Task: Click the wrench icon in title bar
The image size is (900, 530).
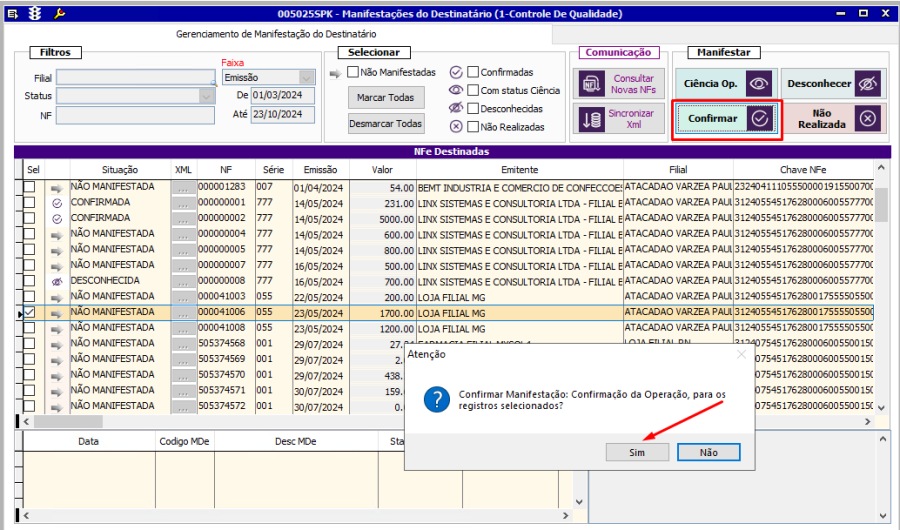Action: [59, 13]
